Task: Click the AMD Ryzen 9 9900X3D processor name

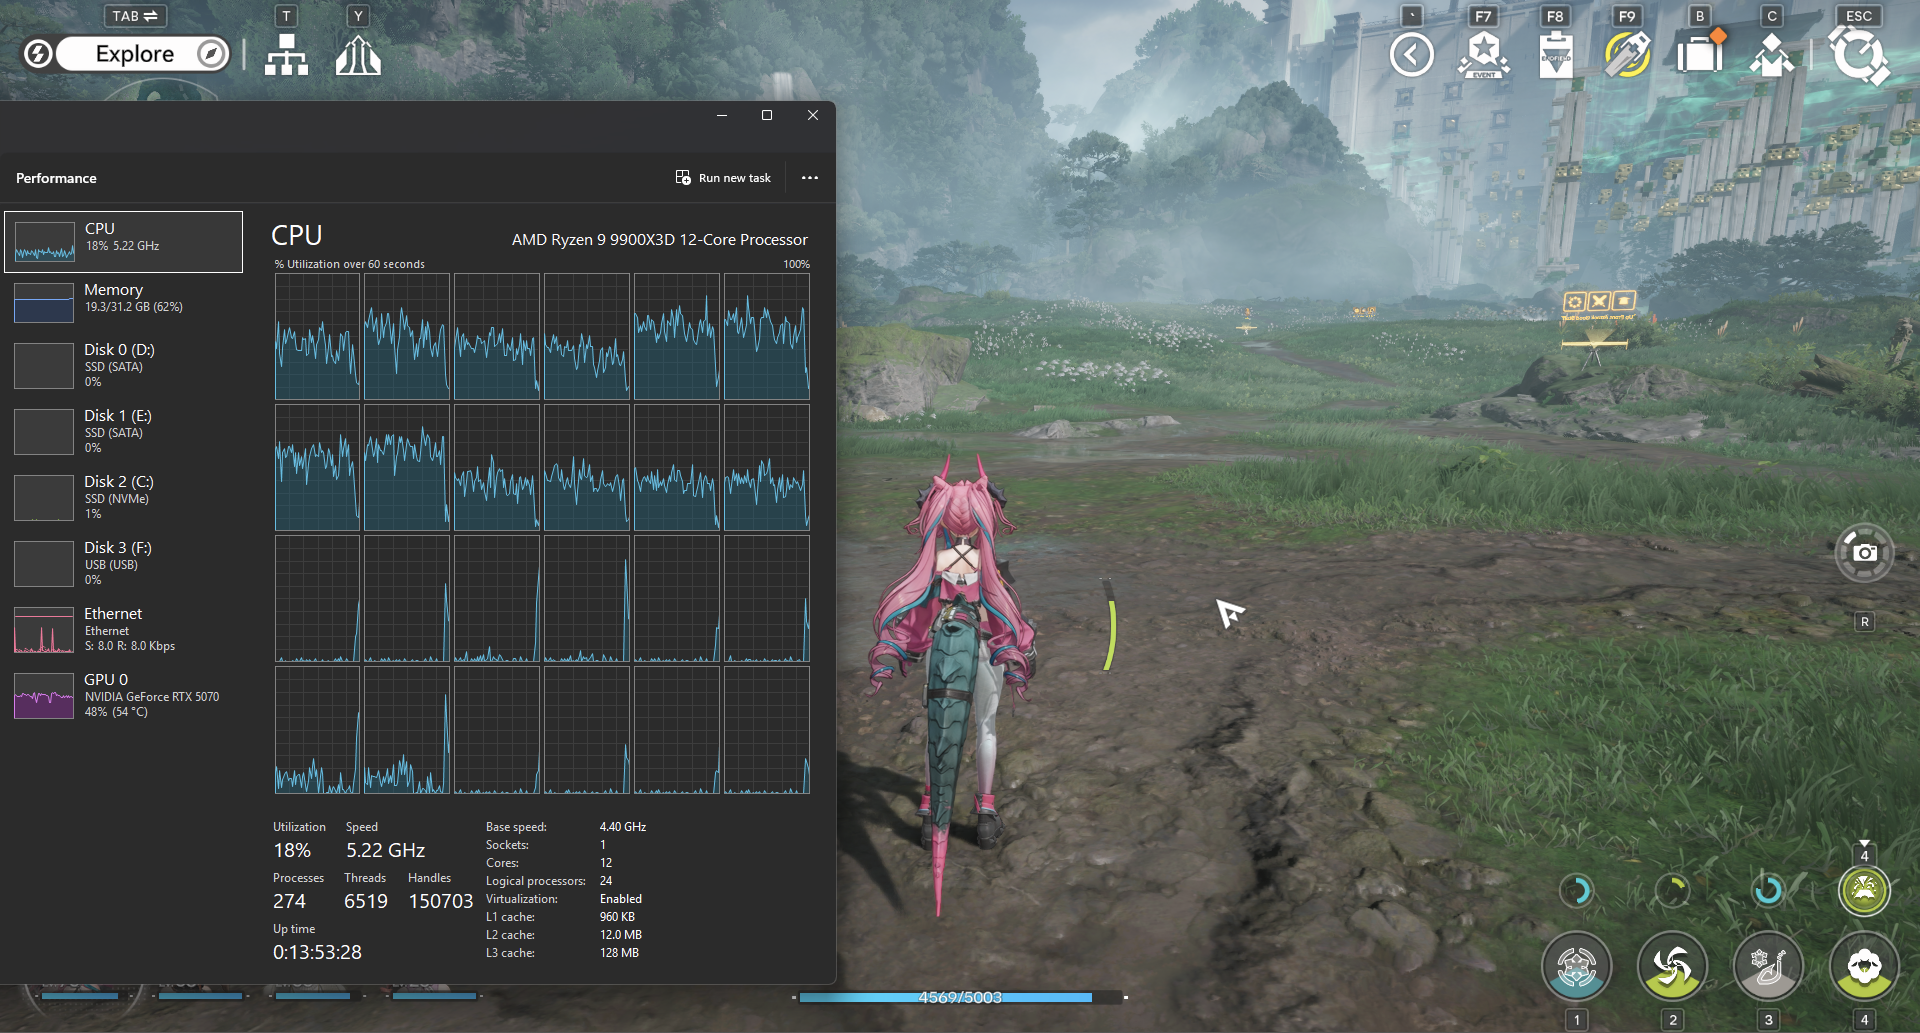Action: point(660,240)
